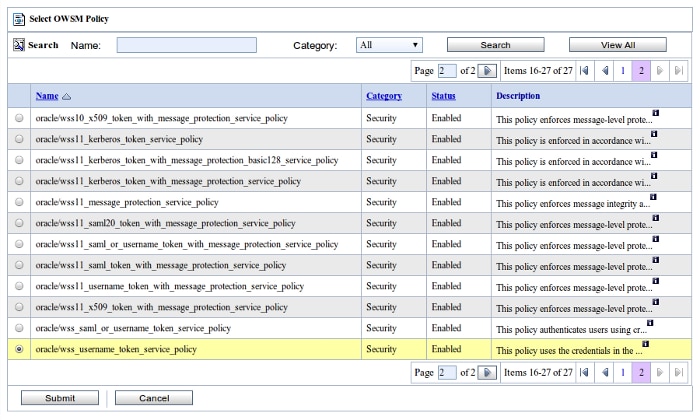Click the Name search input field
This screenshot has width=700, height=420.
click(186, 45)
